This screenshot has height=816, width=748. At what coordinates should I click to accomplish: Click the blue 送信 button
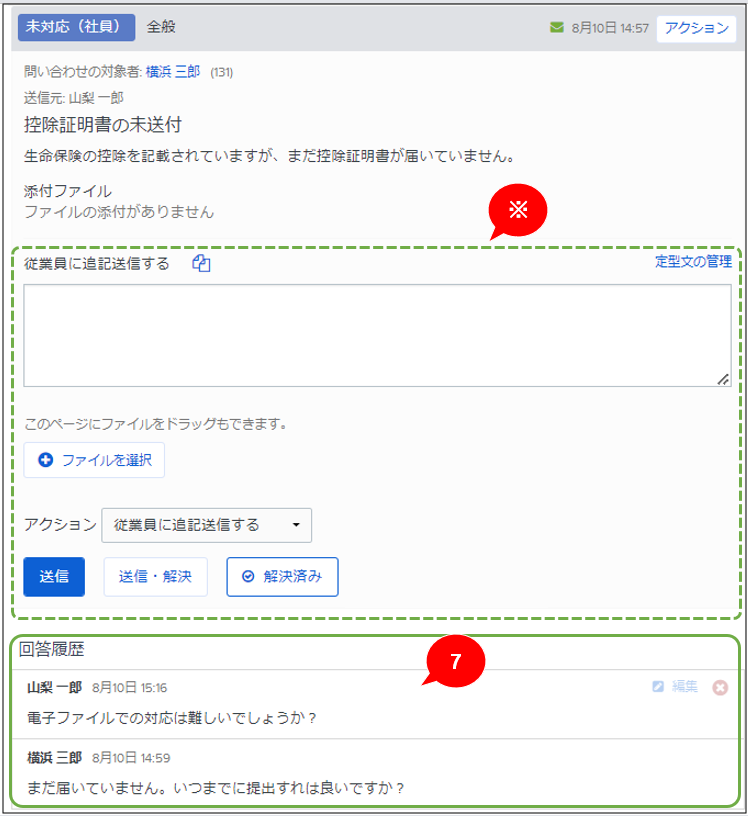[54, 577]
